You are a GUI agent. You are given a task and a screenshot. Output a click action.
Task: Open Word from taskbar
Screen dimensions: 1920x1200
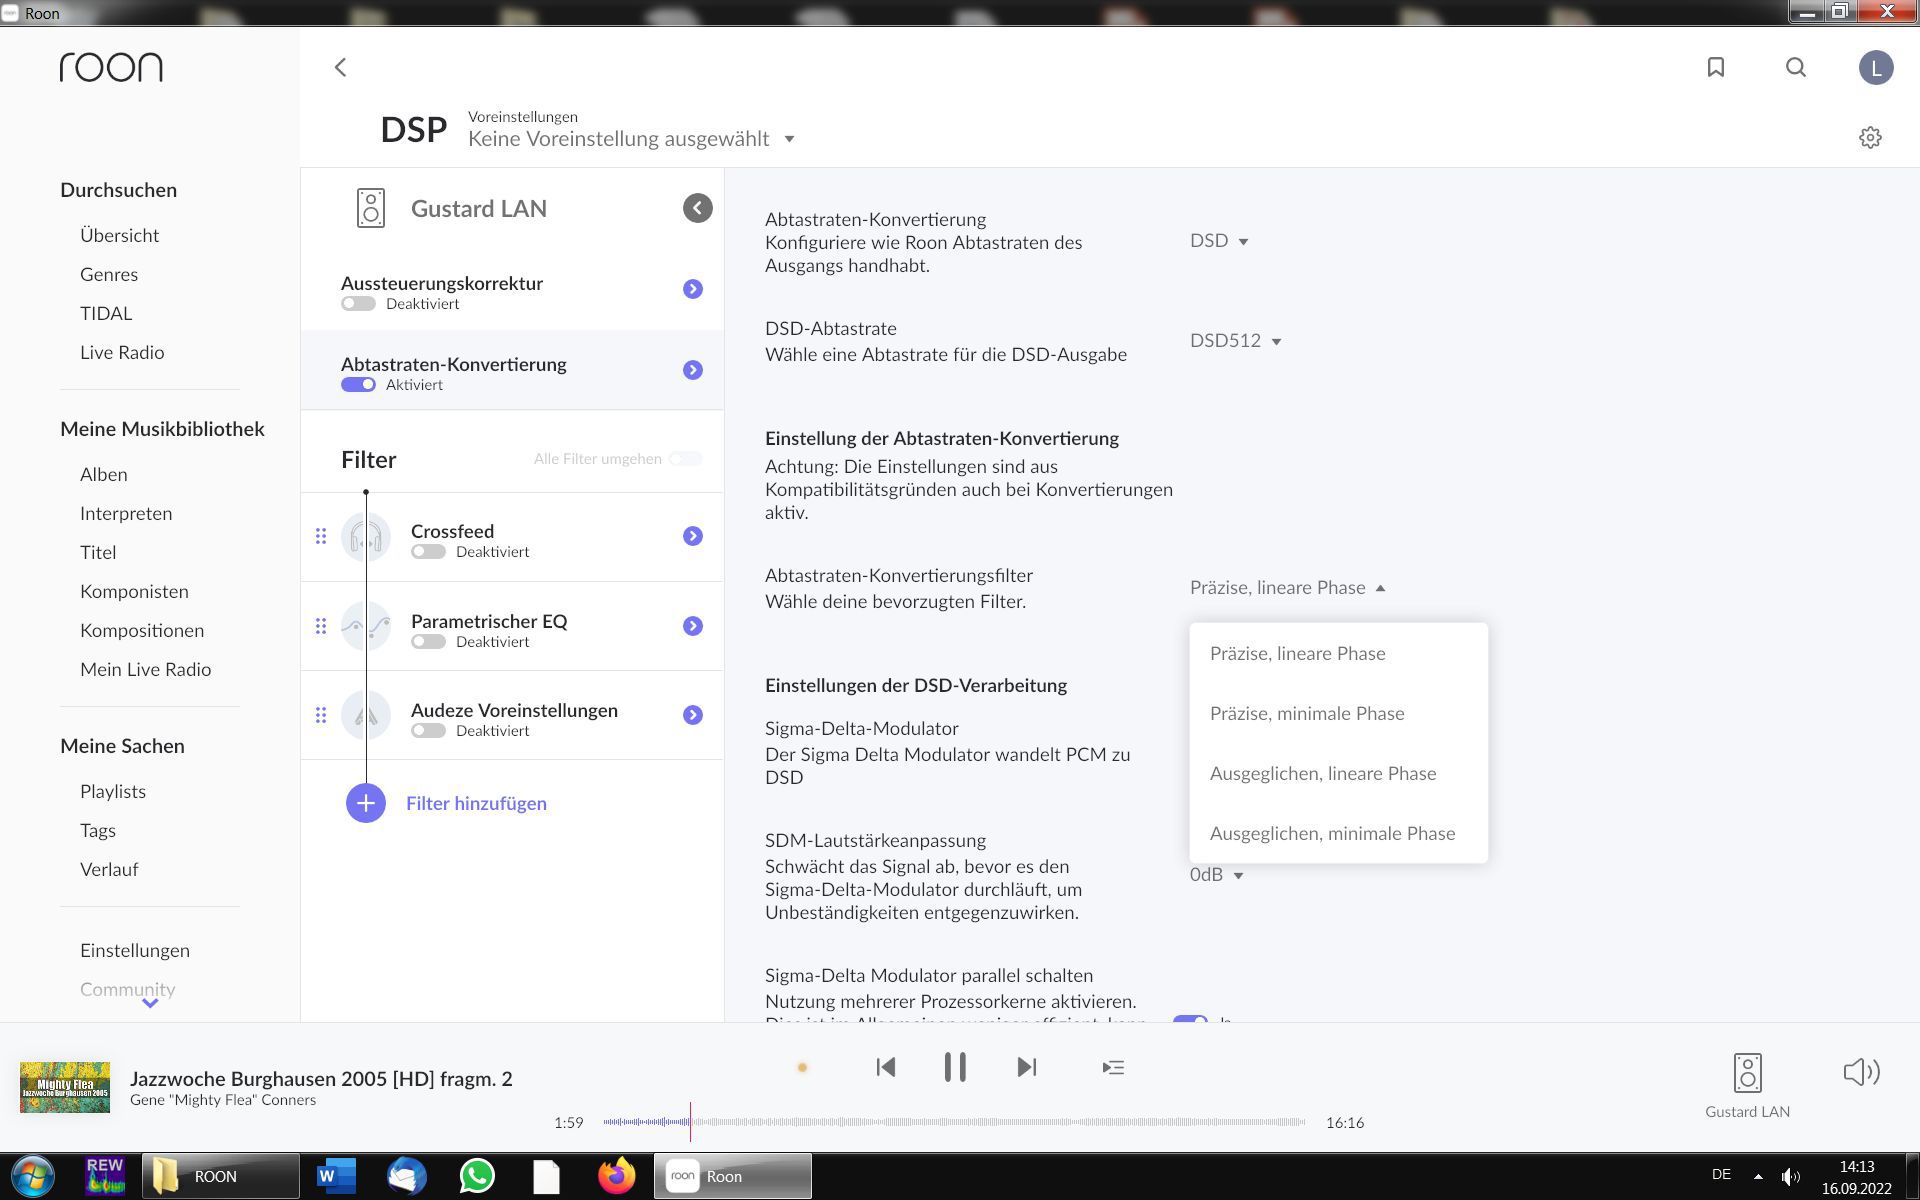click(336, 1176)
